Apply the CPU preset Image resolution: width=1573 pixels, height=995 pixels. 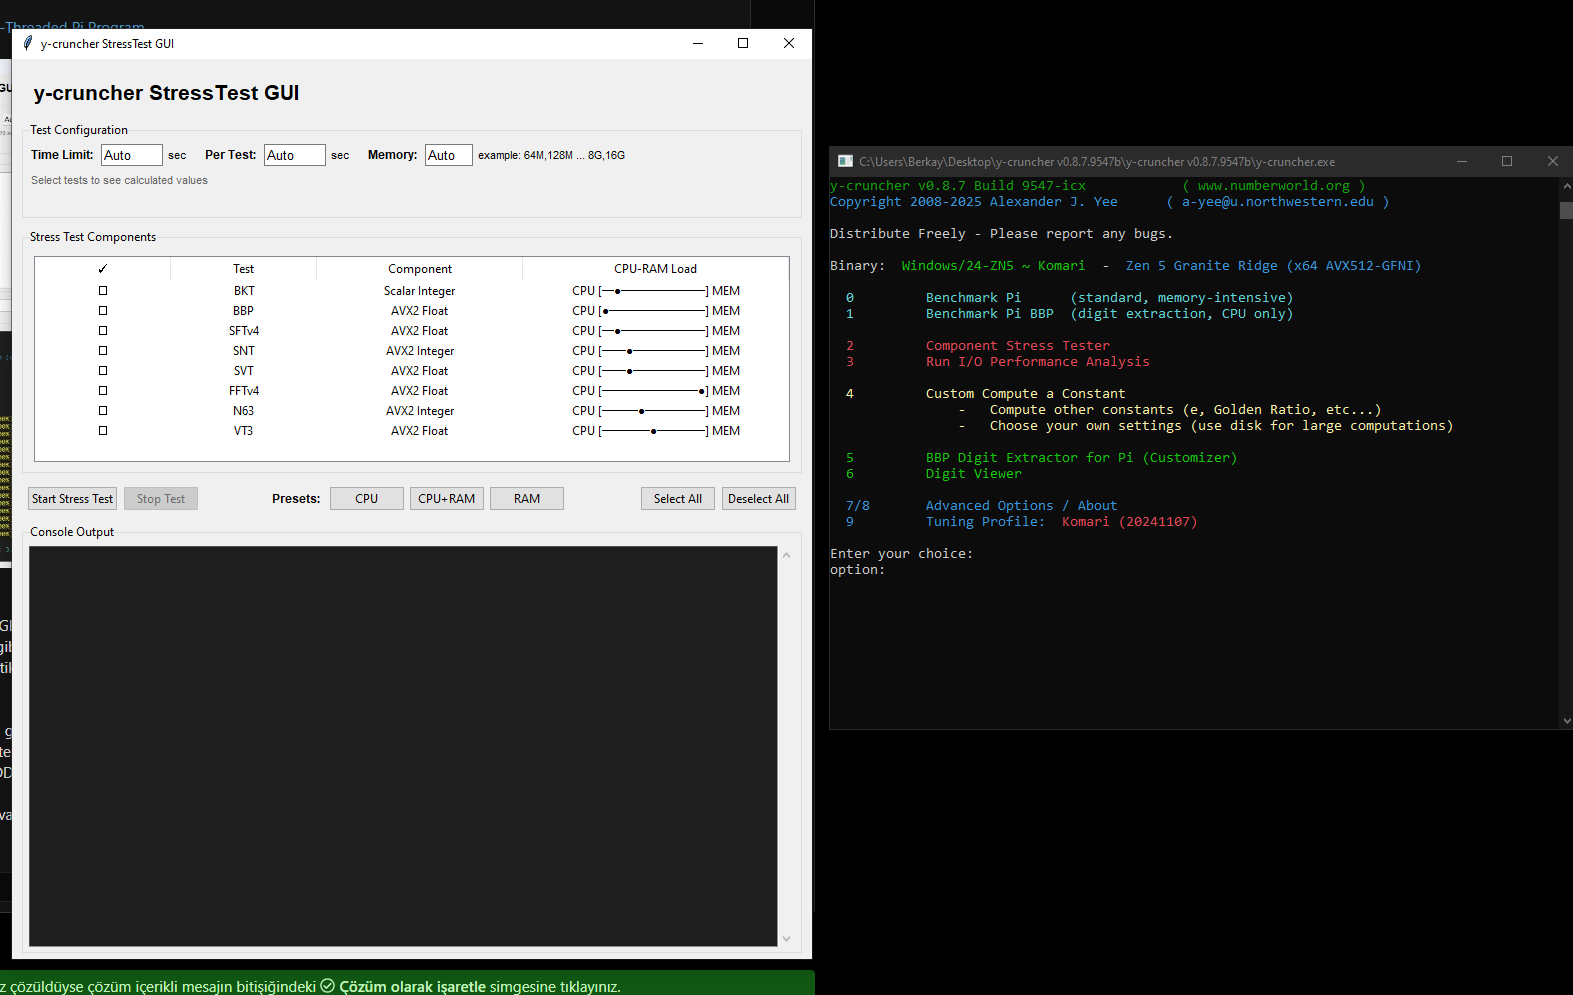[367, 499]
